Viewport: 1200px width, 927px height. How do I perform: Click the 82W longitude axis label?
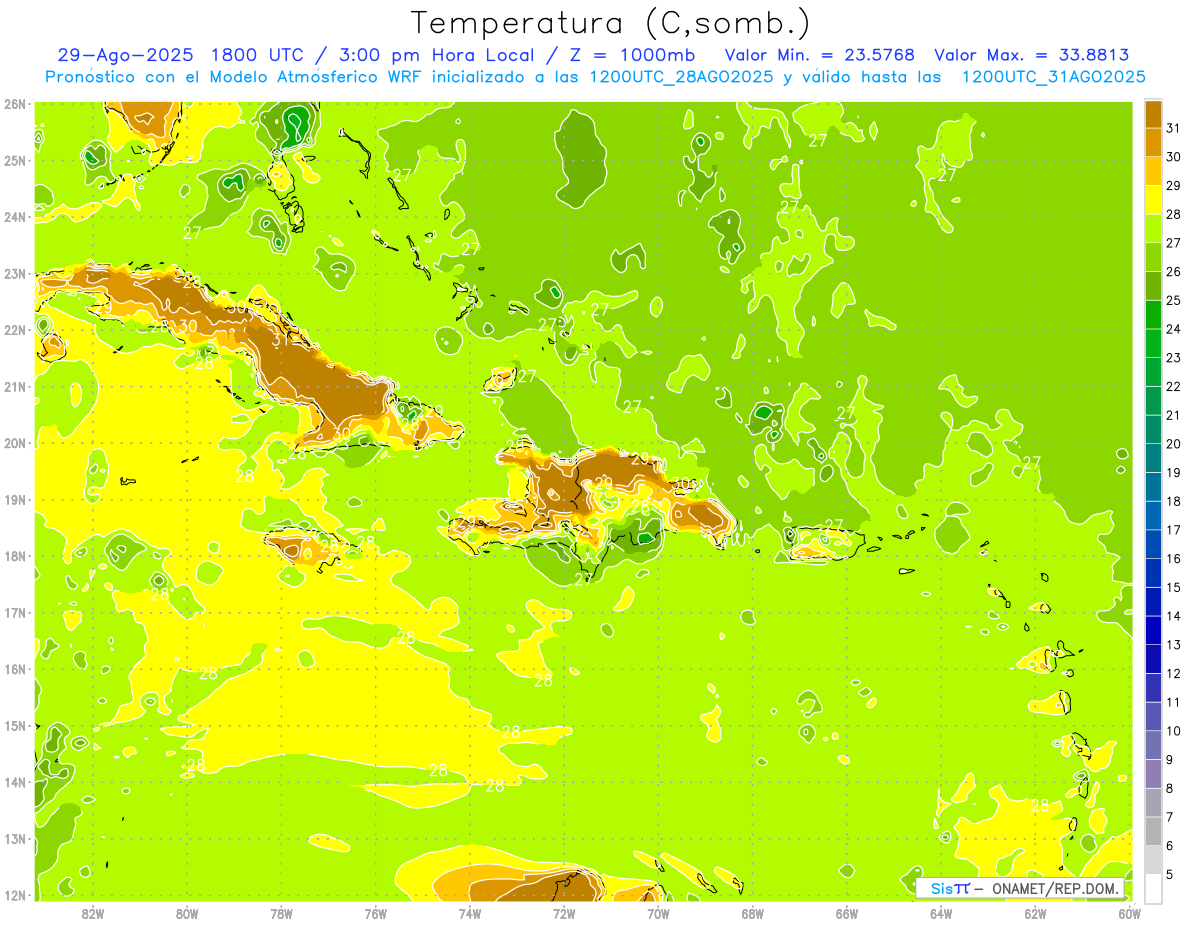93,913
